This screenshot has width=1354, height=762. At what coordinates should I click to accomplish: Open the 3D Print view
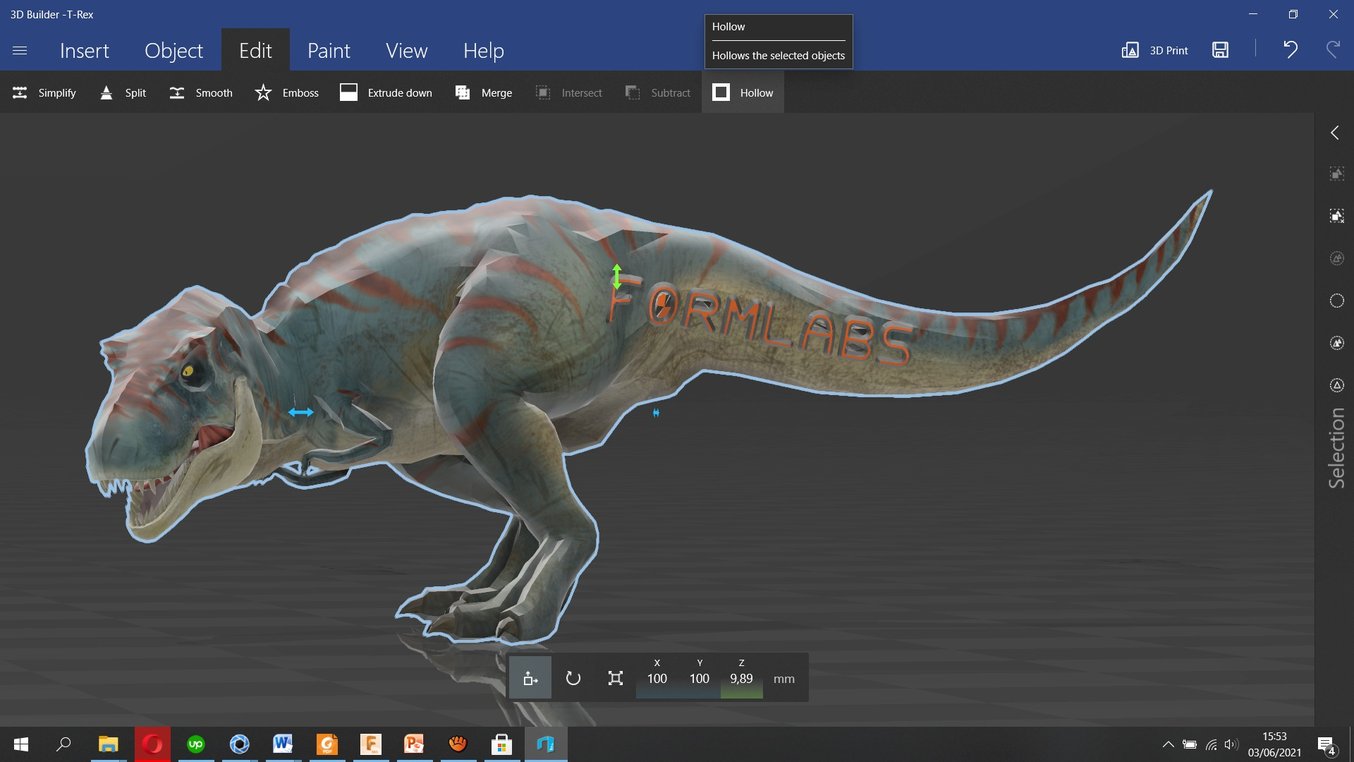coord(1156,49)
